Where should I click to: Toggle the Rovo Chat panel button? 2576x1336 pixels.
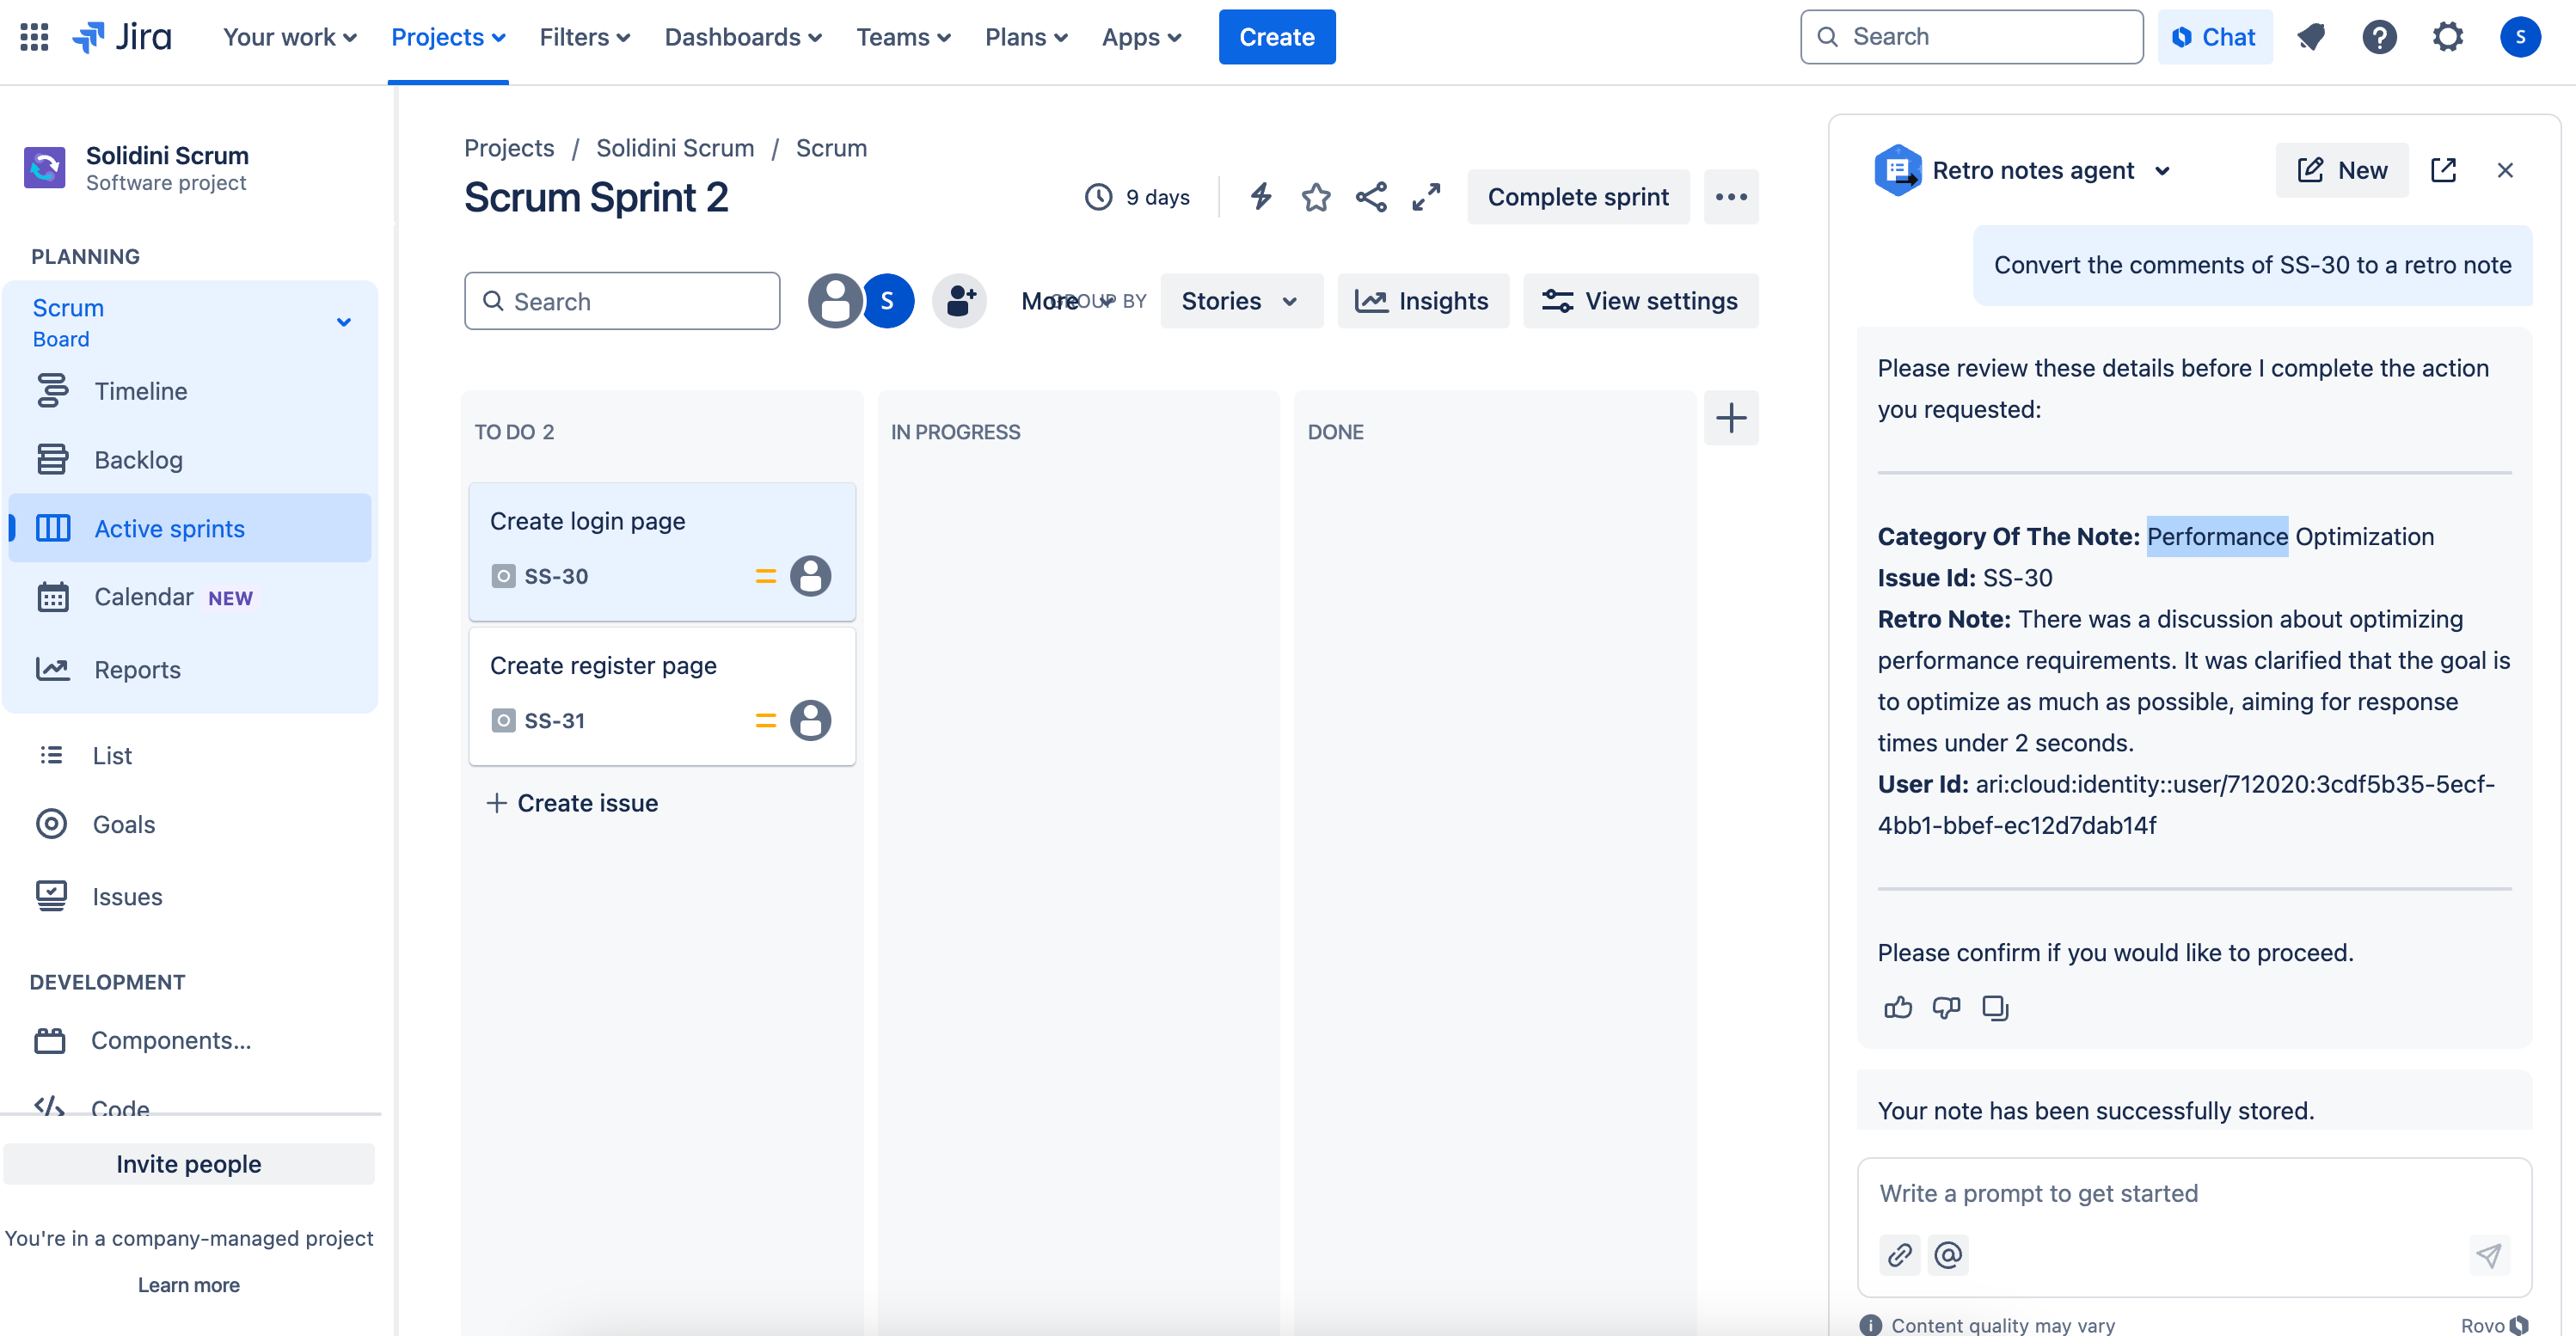(2214, 37)
